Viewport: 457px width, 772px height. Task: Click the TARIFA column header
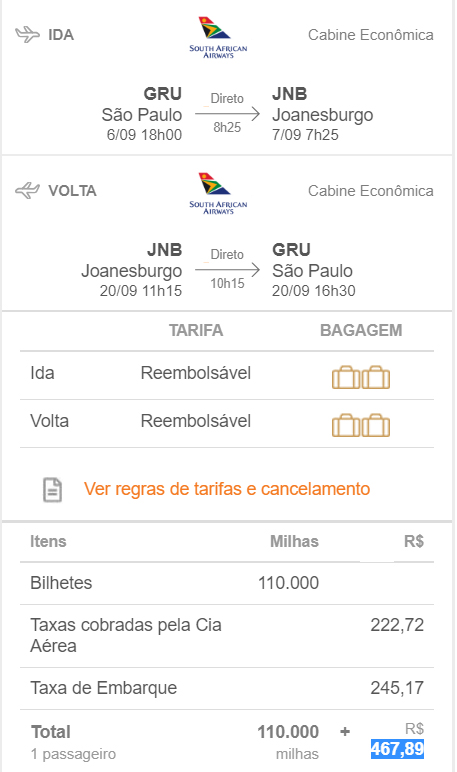click(x=196, y=330)
